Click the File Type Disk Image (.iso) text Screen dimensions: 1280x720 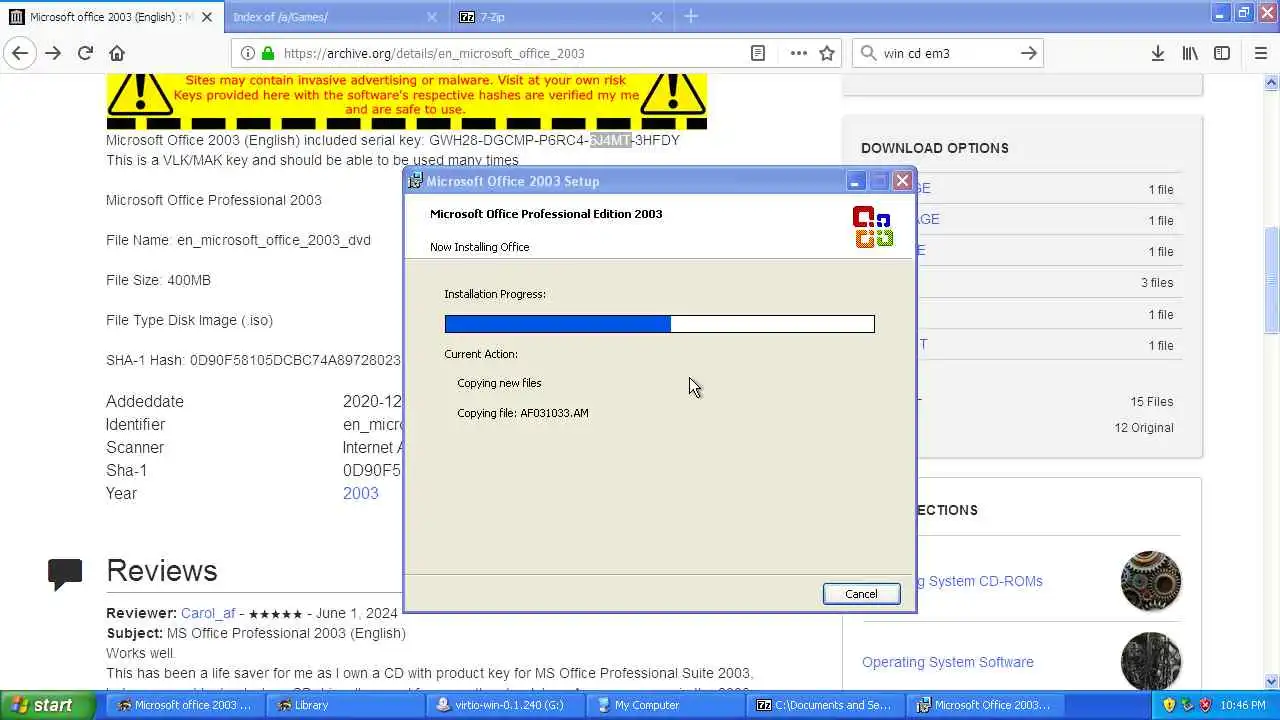[x=190, y=320]
